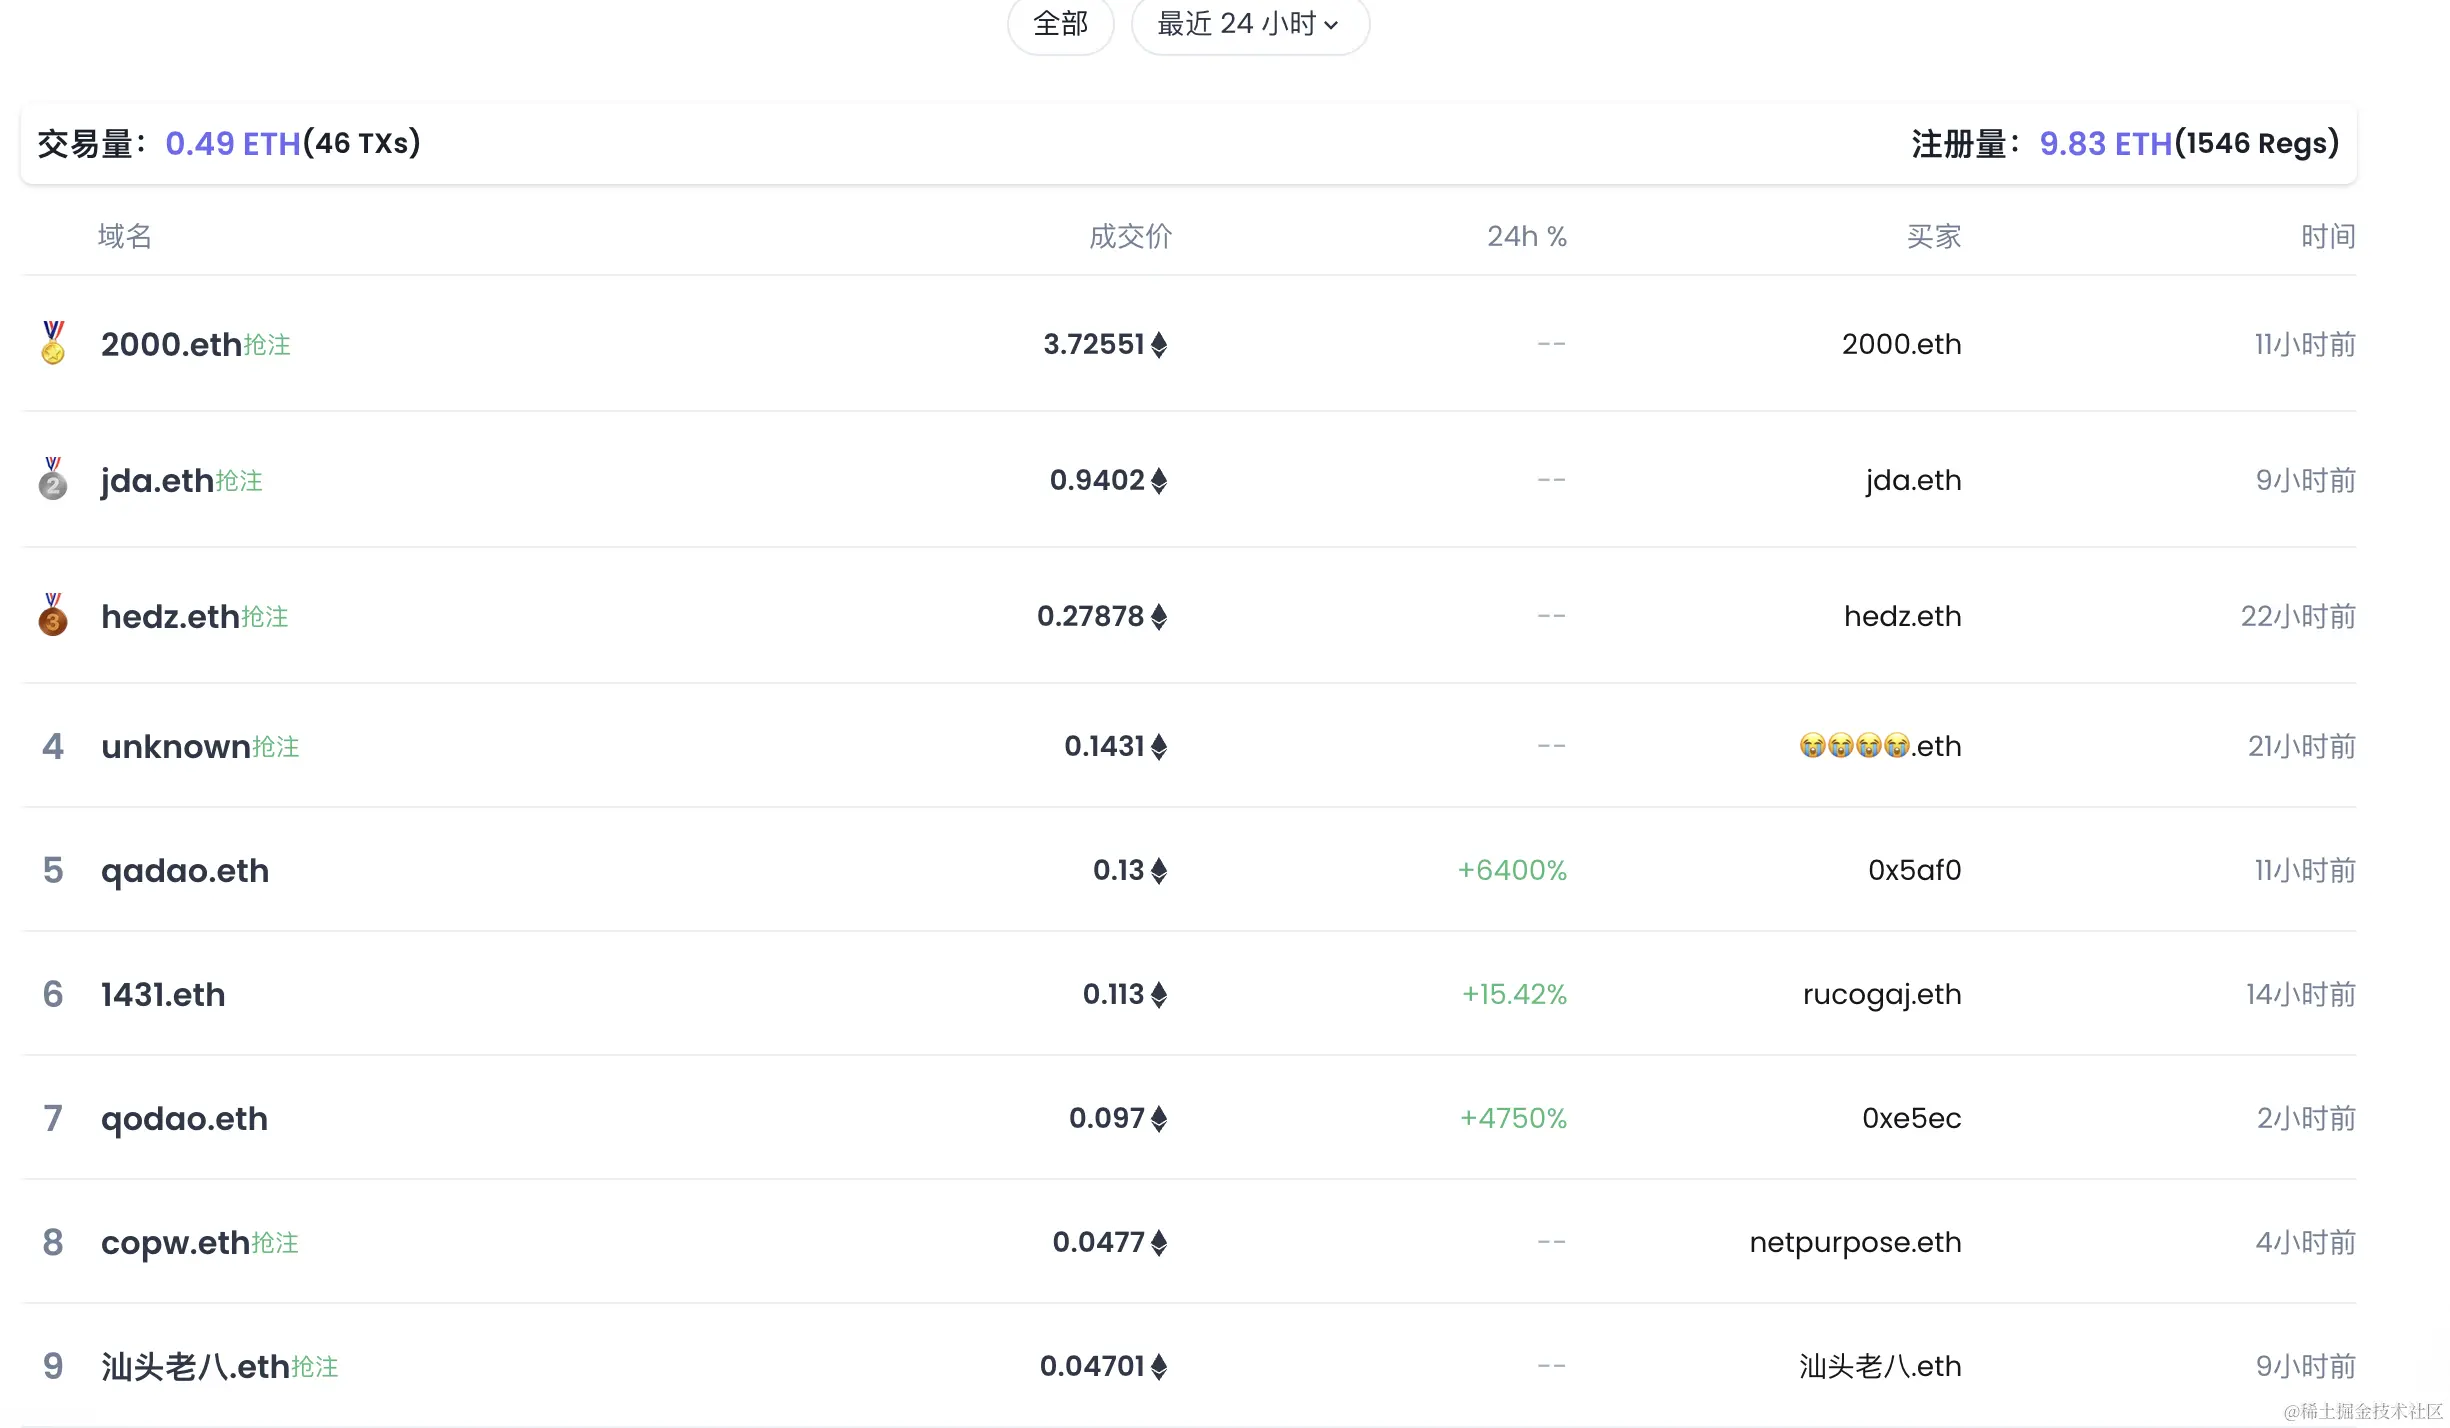Click buyer address 0xe5ec
Screen dimensions: 2450x1428
click(1911, 1118)
